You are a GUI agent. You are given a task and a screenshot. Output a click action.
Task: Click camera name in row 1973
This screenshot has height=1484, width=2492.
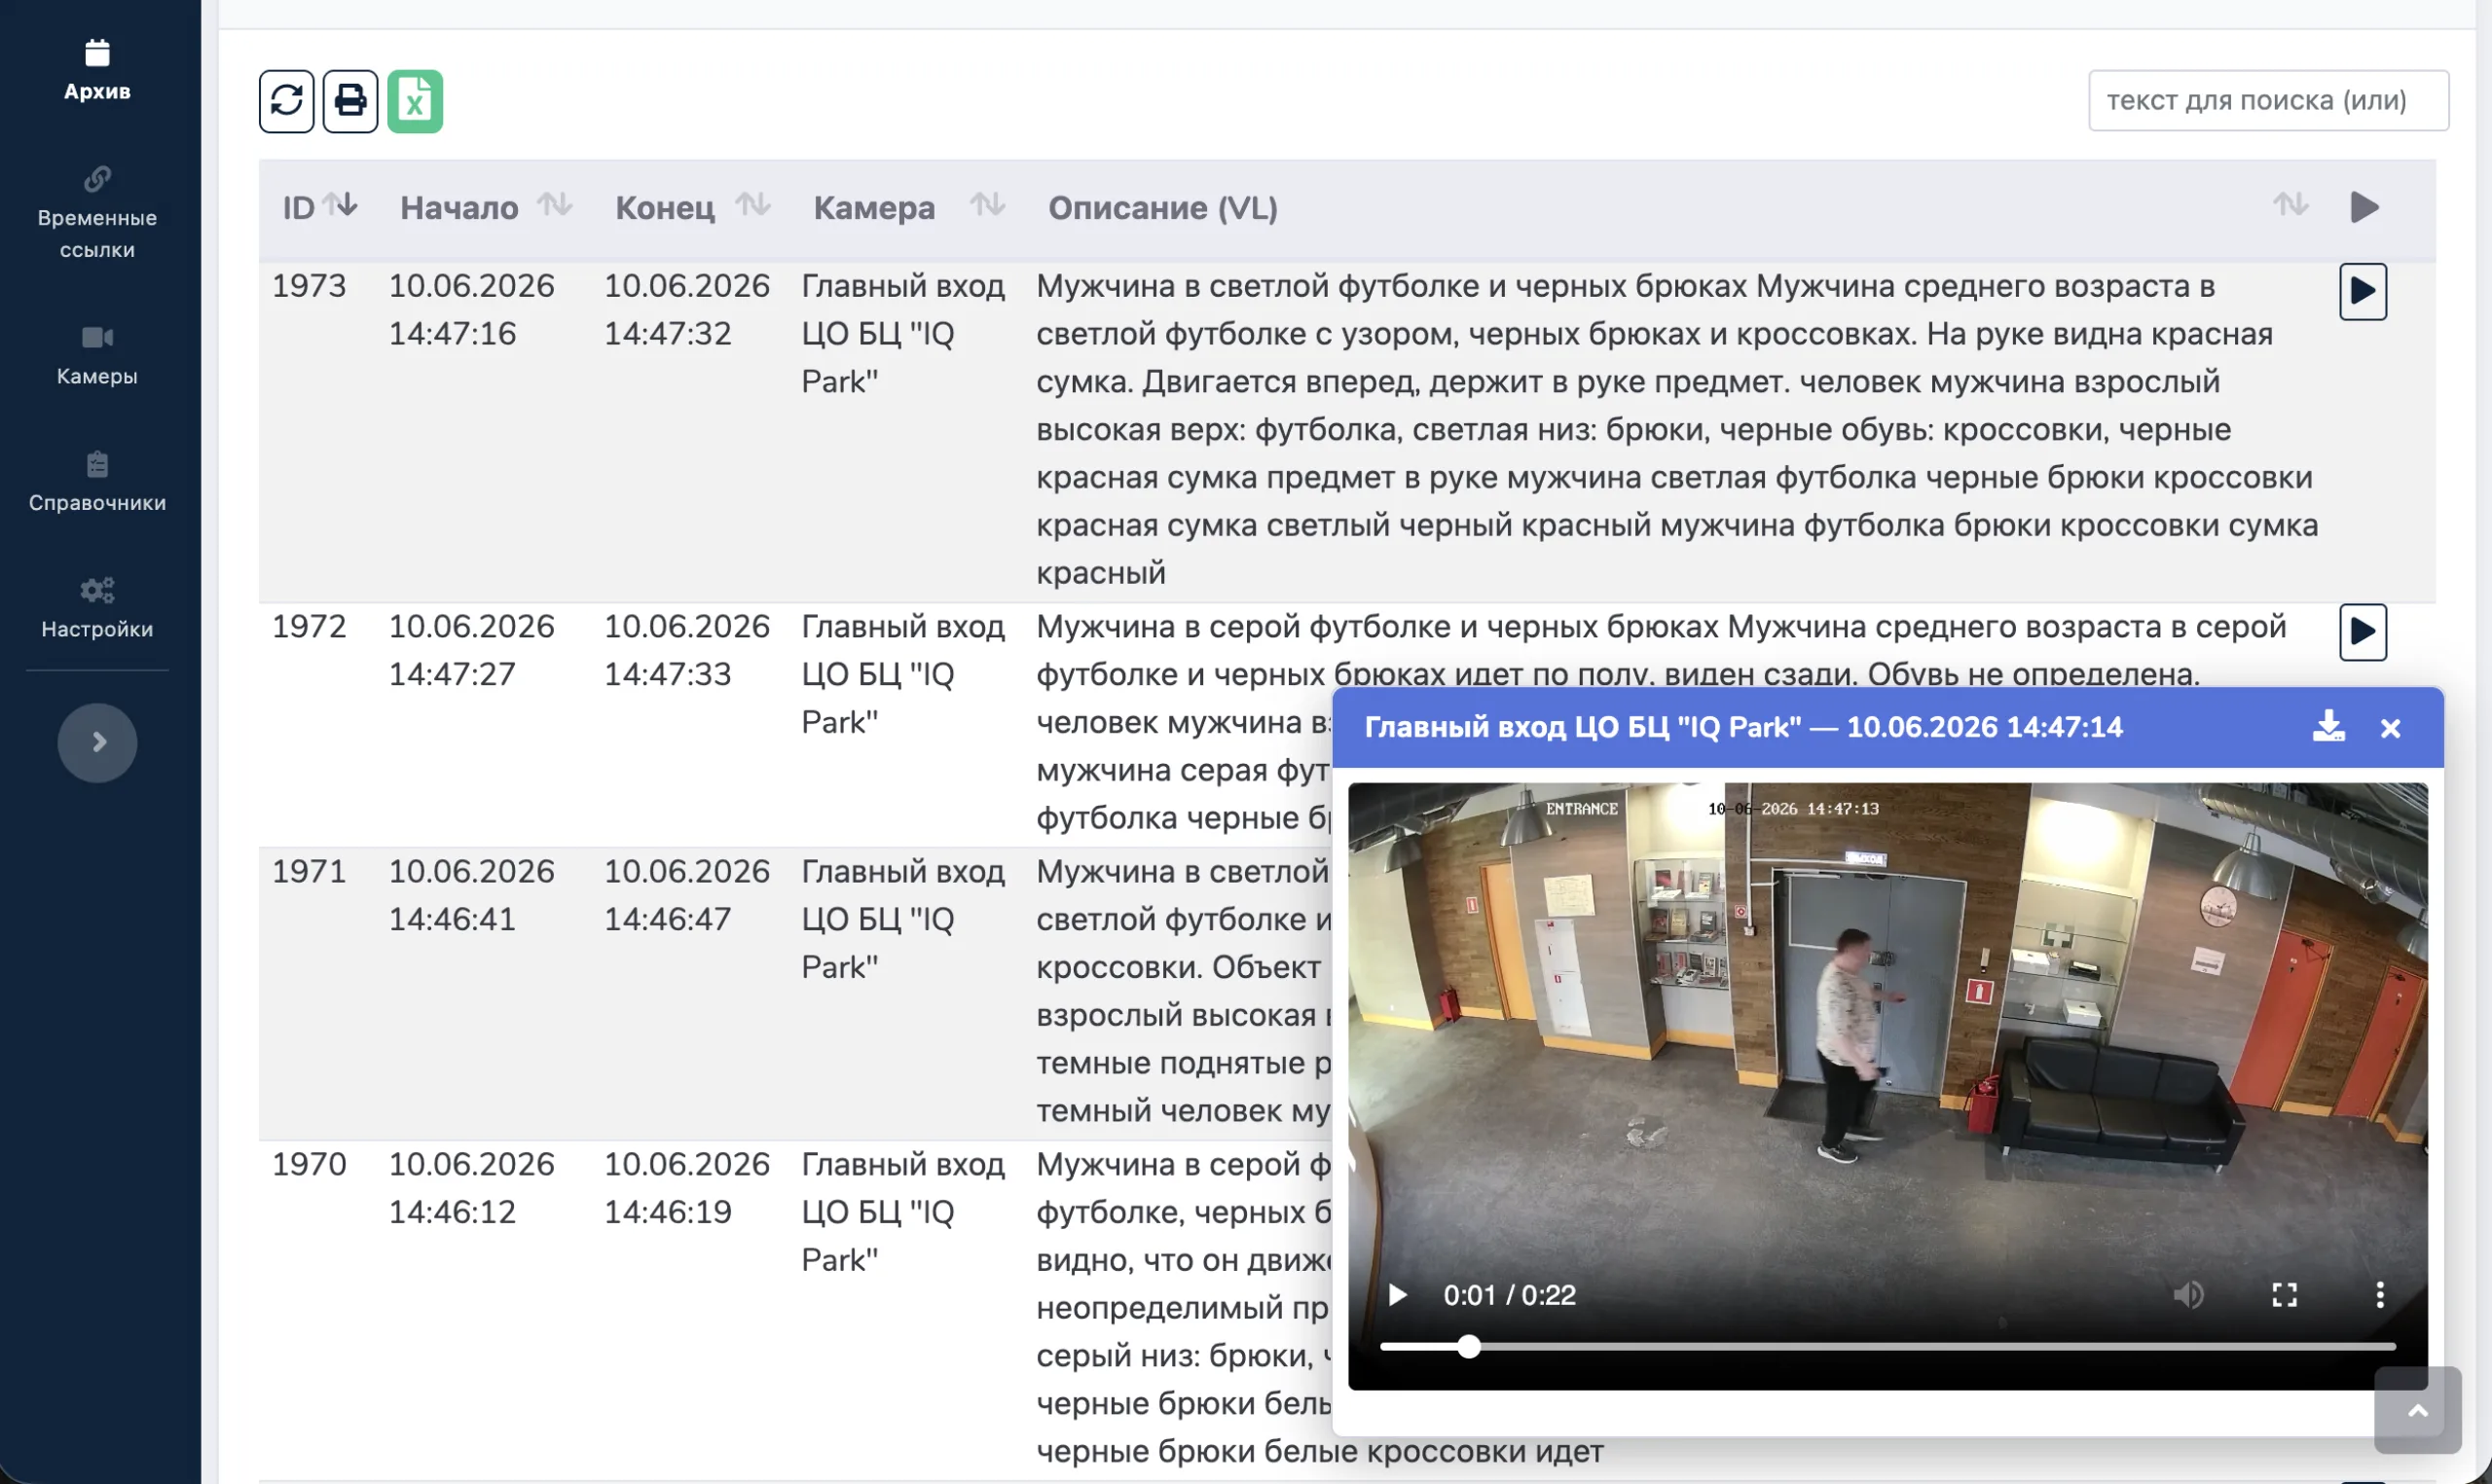pos(903,333)
